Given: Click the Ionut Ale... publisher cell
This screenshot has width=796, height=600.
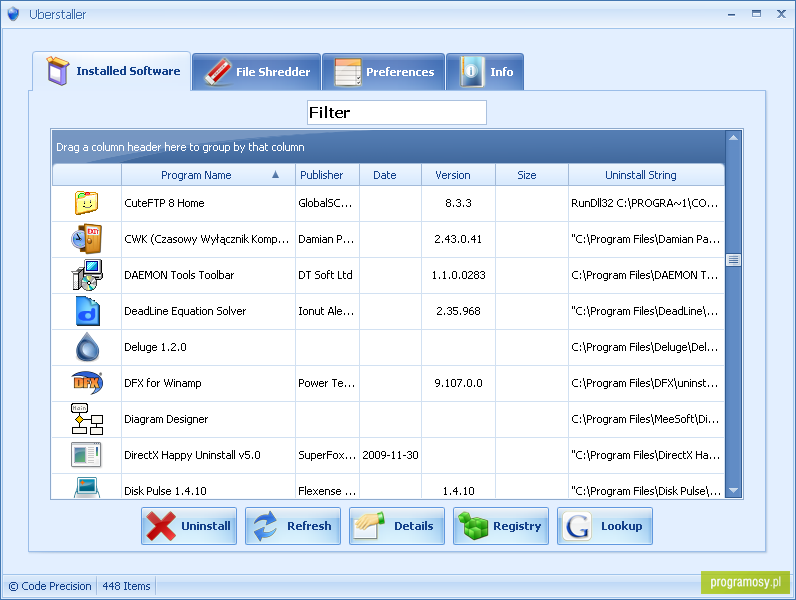Looking at the screenshot, I should (327, 311).
